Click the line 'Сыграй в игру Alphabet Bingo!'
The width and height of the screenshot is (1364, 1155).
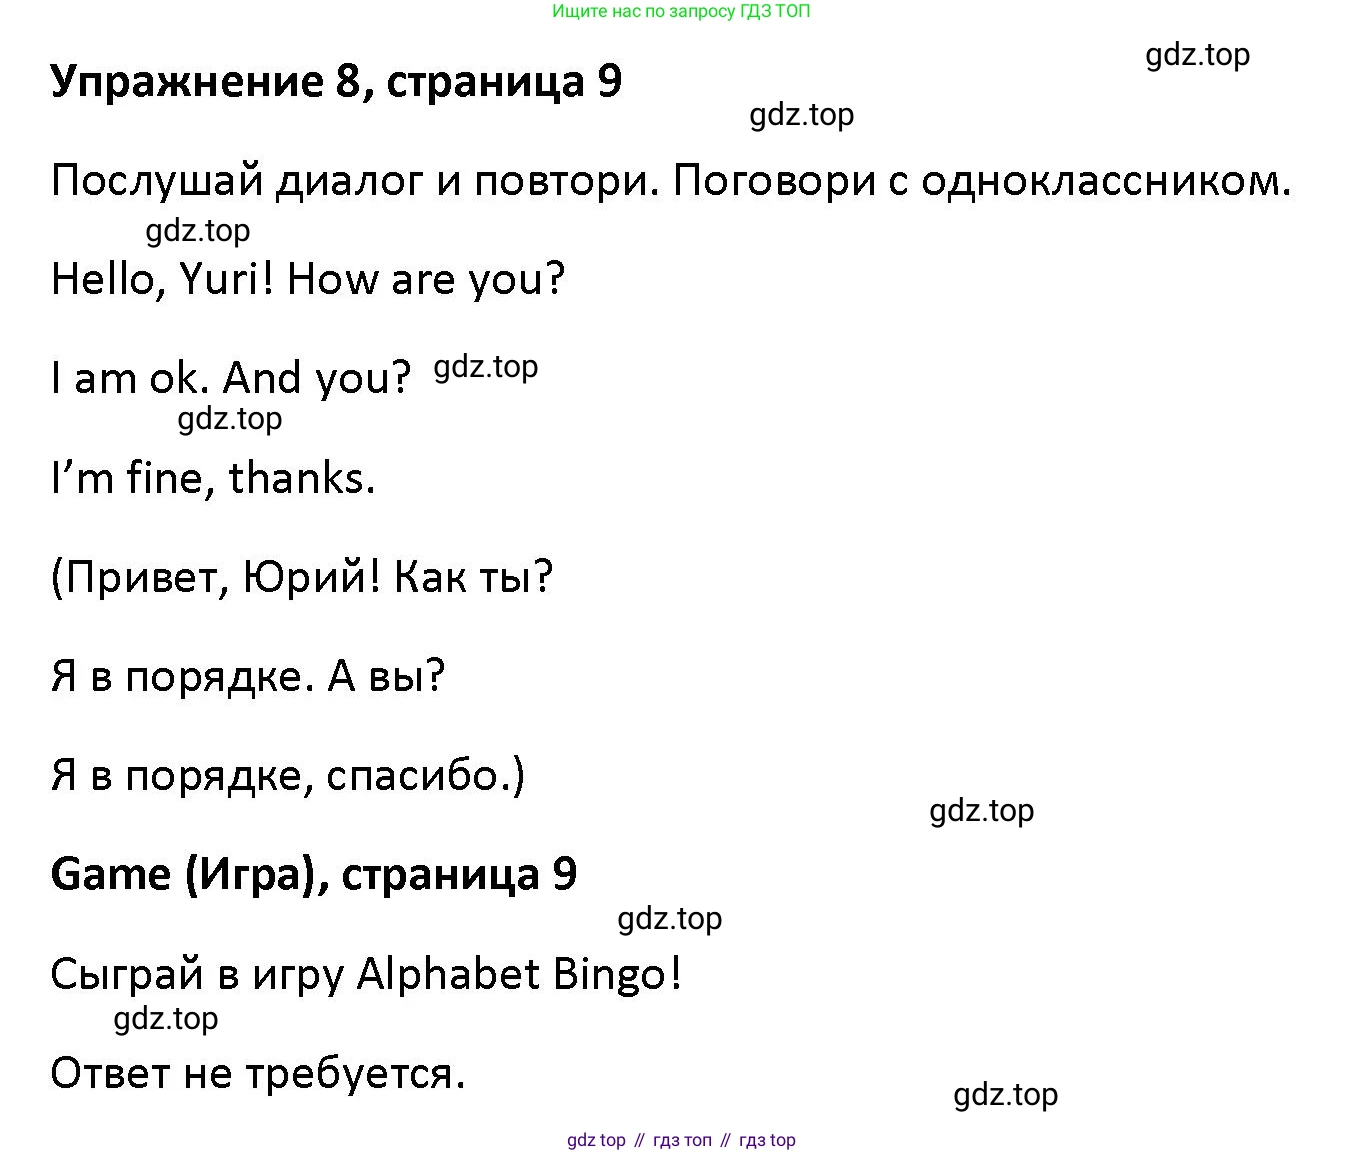[x=366, y=973]
